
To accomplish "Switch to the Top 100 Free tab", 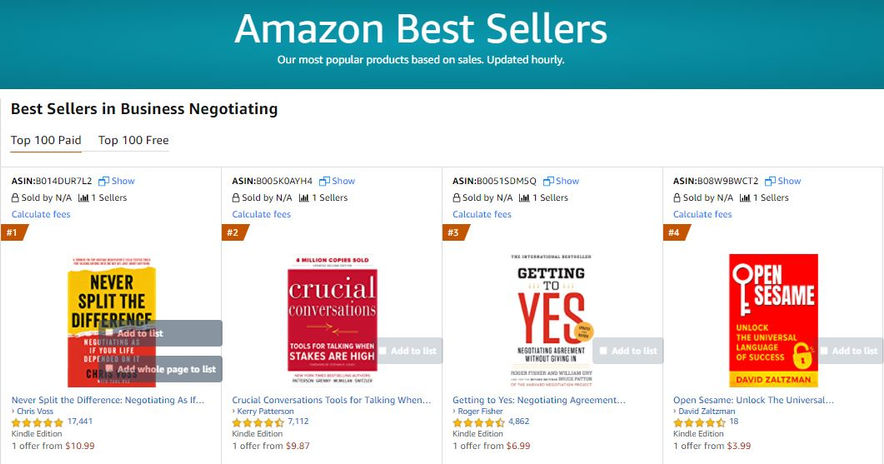I will [x=133, y=140].
